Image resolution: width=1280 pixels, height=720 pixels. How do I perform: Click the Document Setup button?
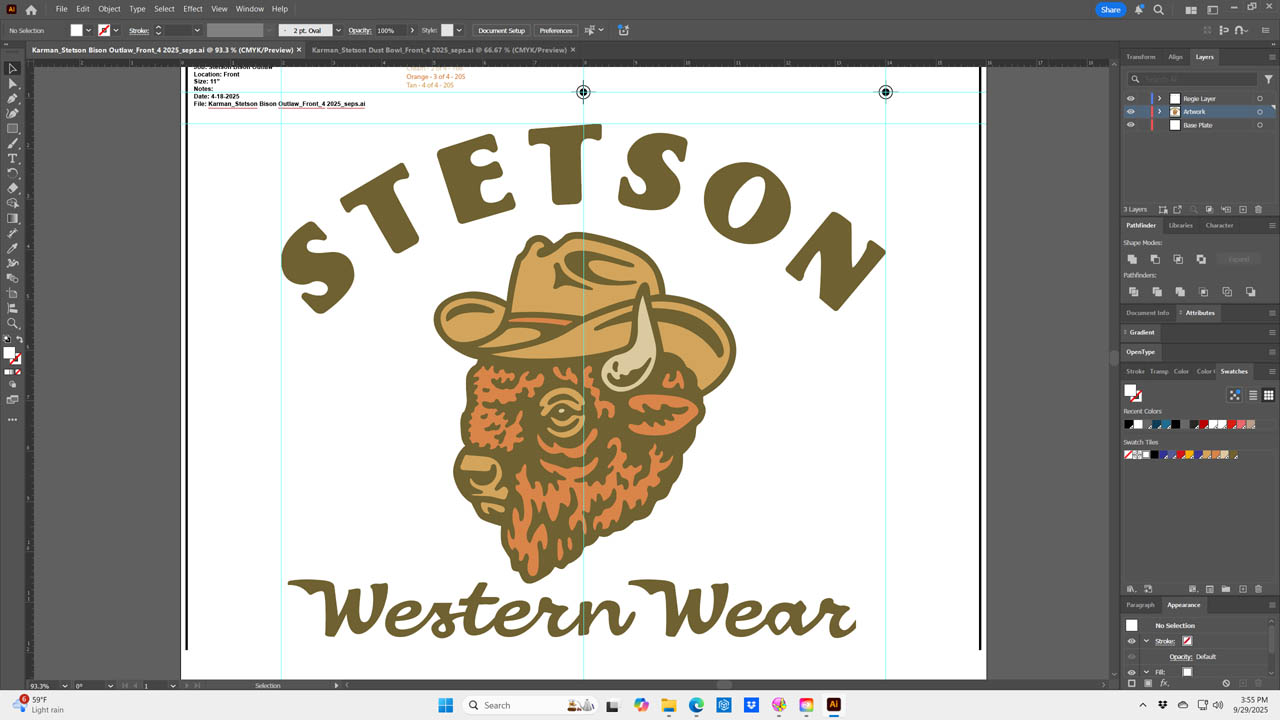pyautogui.click(x=501, y=31)
